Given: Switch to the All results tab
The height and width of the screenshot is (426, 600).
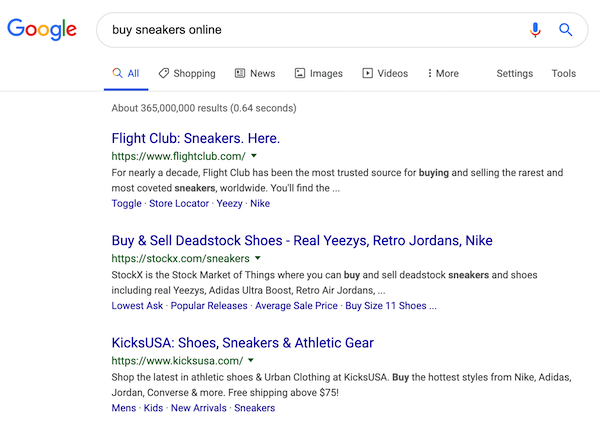Looking at the screenshot, I should [126, 73].
